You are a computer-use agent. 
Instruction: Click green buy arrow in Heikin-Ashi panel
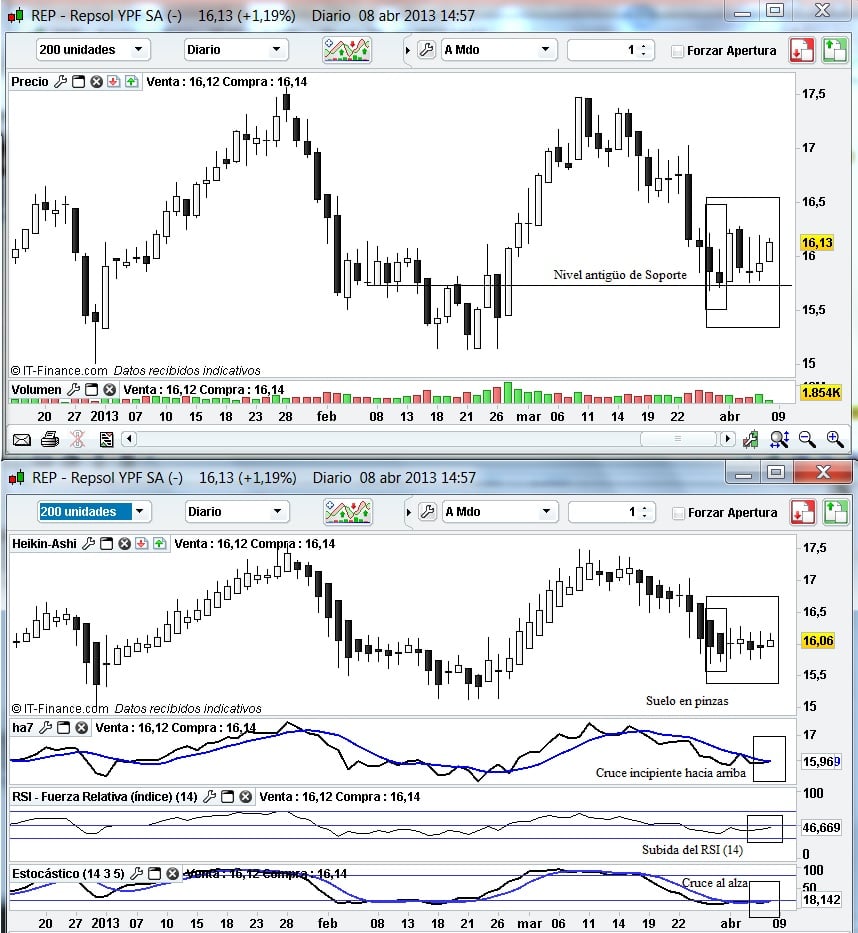pyautogui.click(x=159, y=543)
